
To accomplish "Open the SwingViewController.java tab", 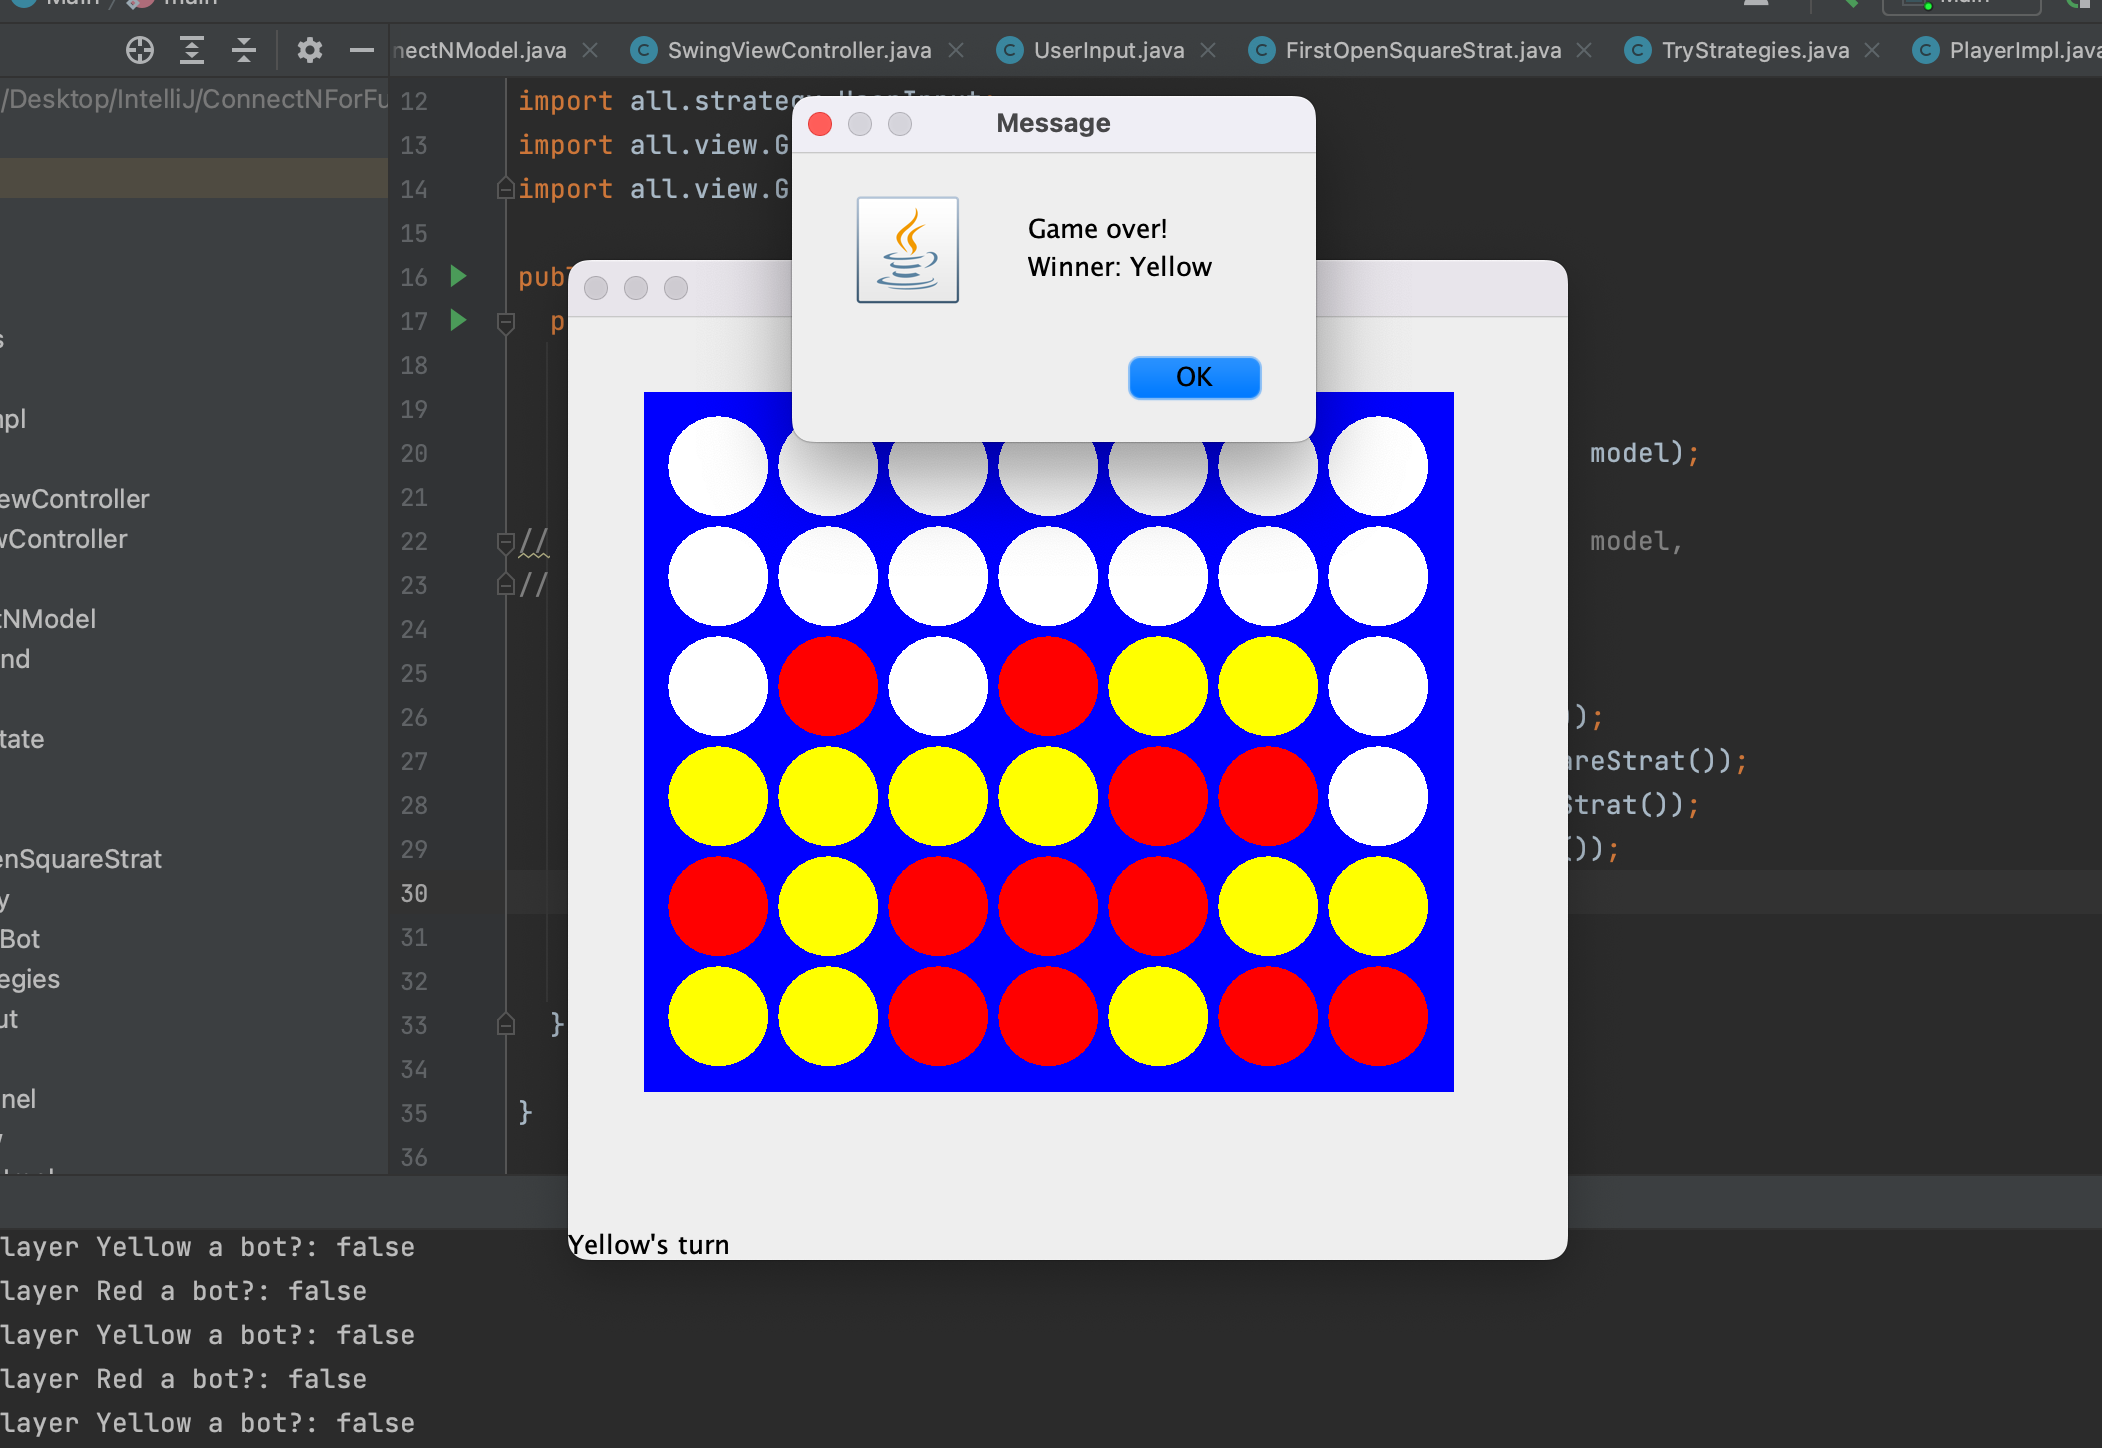I will tap(794, 49).
